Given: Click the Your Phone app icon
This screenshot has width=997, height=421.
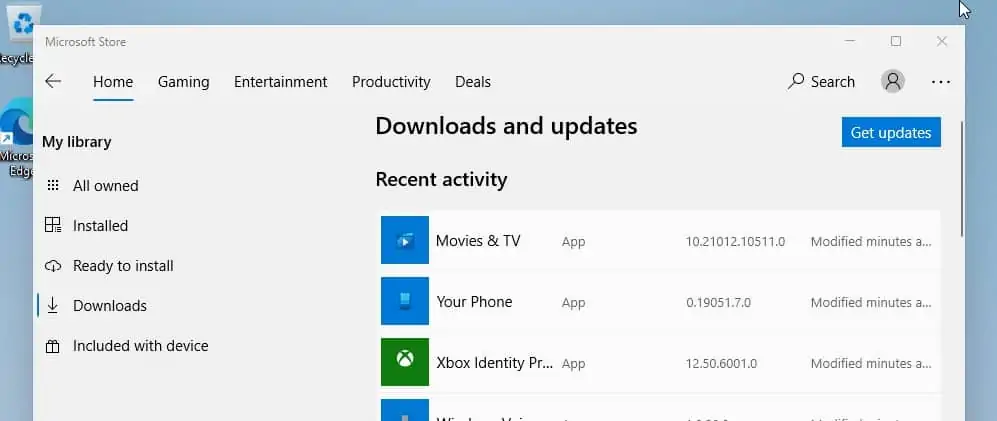Looking at the screenshot, I should [x=405, y=301].
